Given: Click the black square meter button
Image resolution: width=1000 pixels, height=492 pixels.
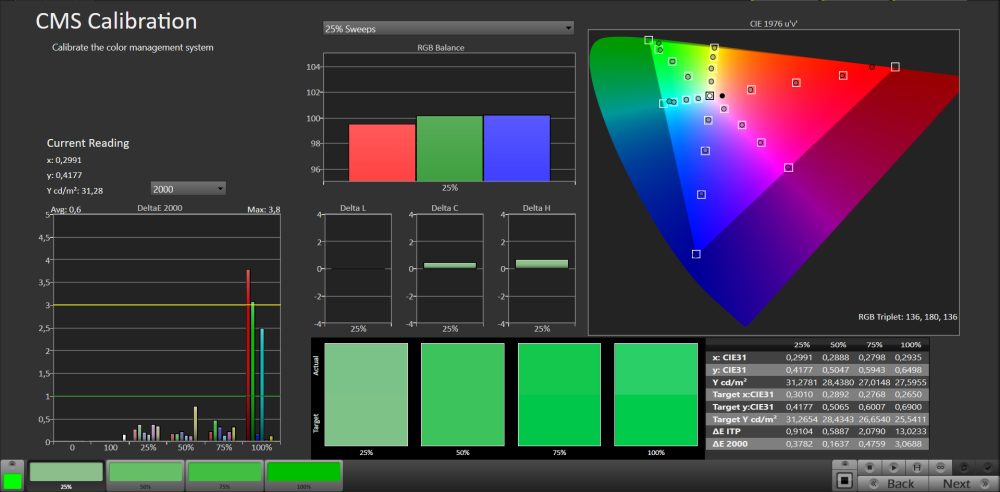Looking at the screenshot, I should click(845, 480).
